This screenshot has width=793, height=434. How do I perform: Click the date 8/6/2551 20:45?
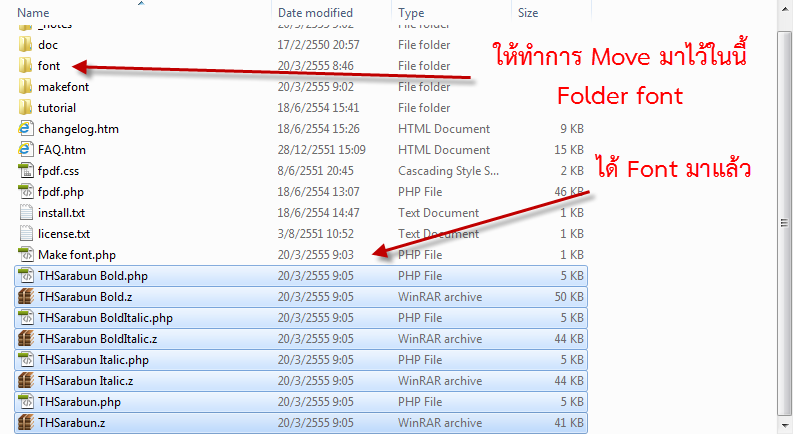315,171
